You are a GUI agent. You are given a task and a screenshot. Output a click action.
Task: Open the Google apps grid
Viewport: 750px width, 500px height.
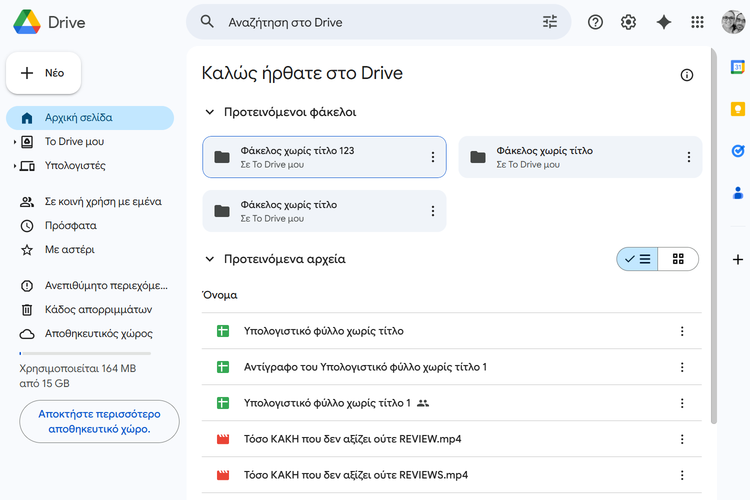click(x=698, y=22)
